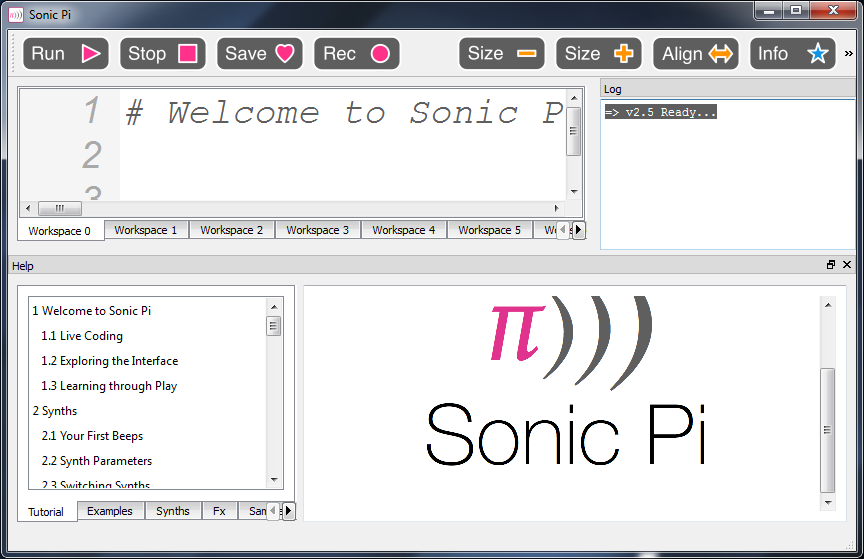Start recording with the Rec button

tap(357, 53)
